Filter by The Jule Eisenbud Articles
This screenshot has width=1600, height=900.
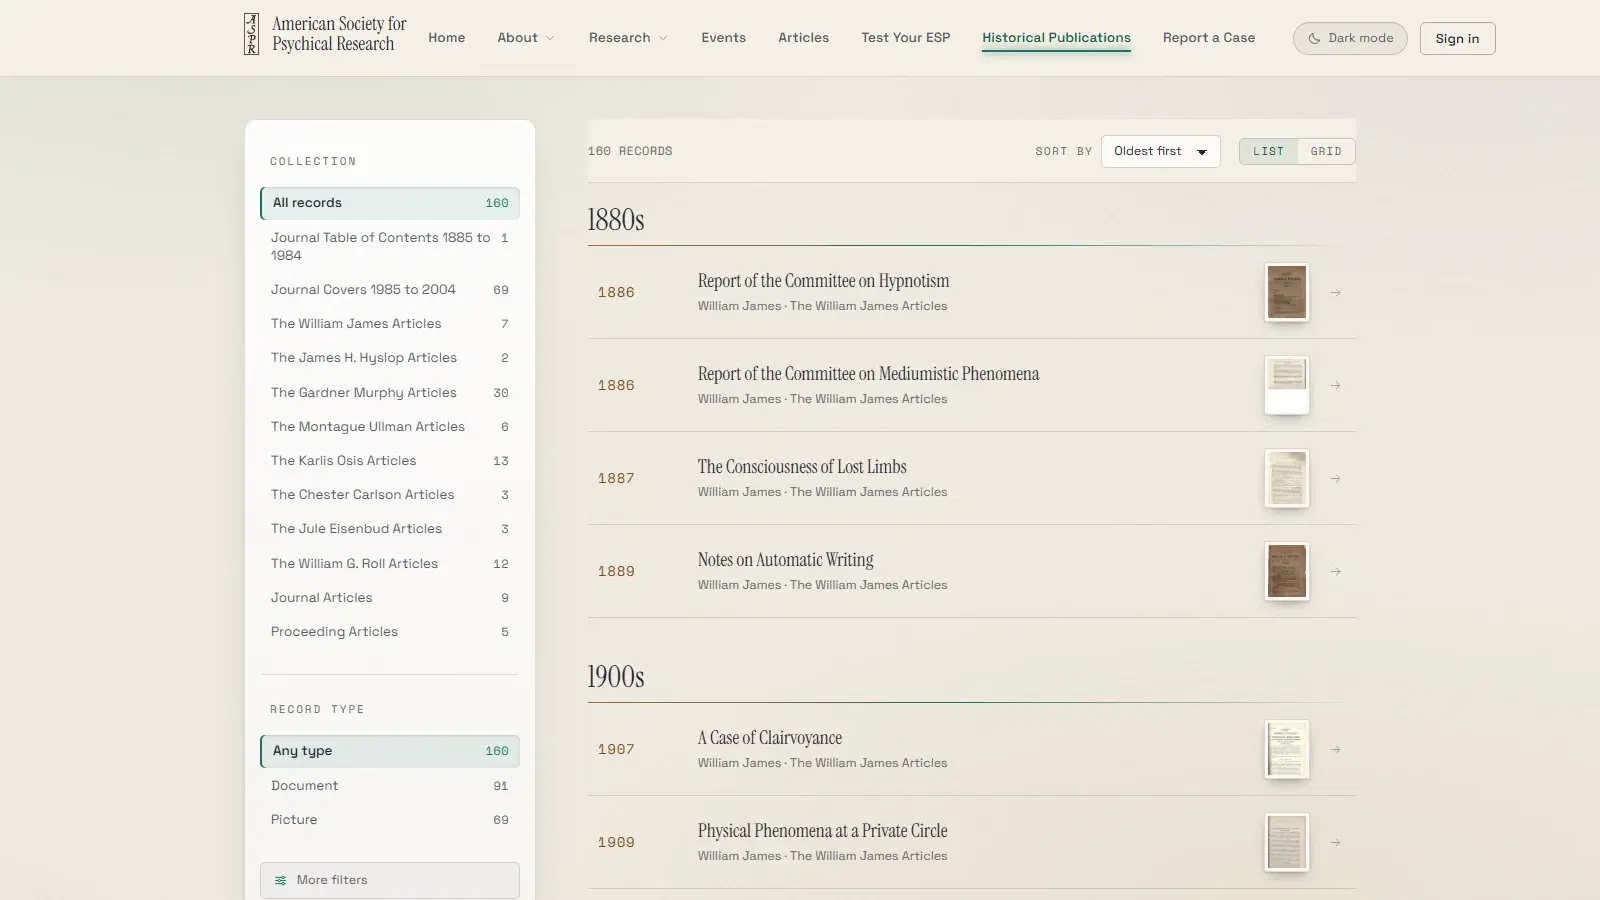click(x=390, y=529)
